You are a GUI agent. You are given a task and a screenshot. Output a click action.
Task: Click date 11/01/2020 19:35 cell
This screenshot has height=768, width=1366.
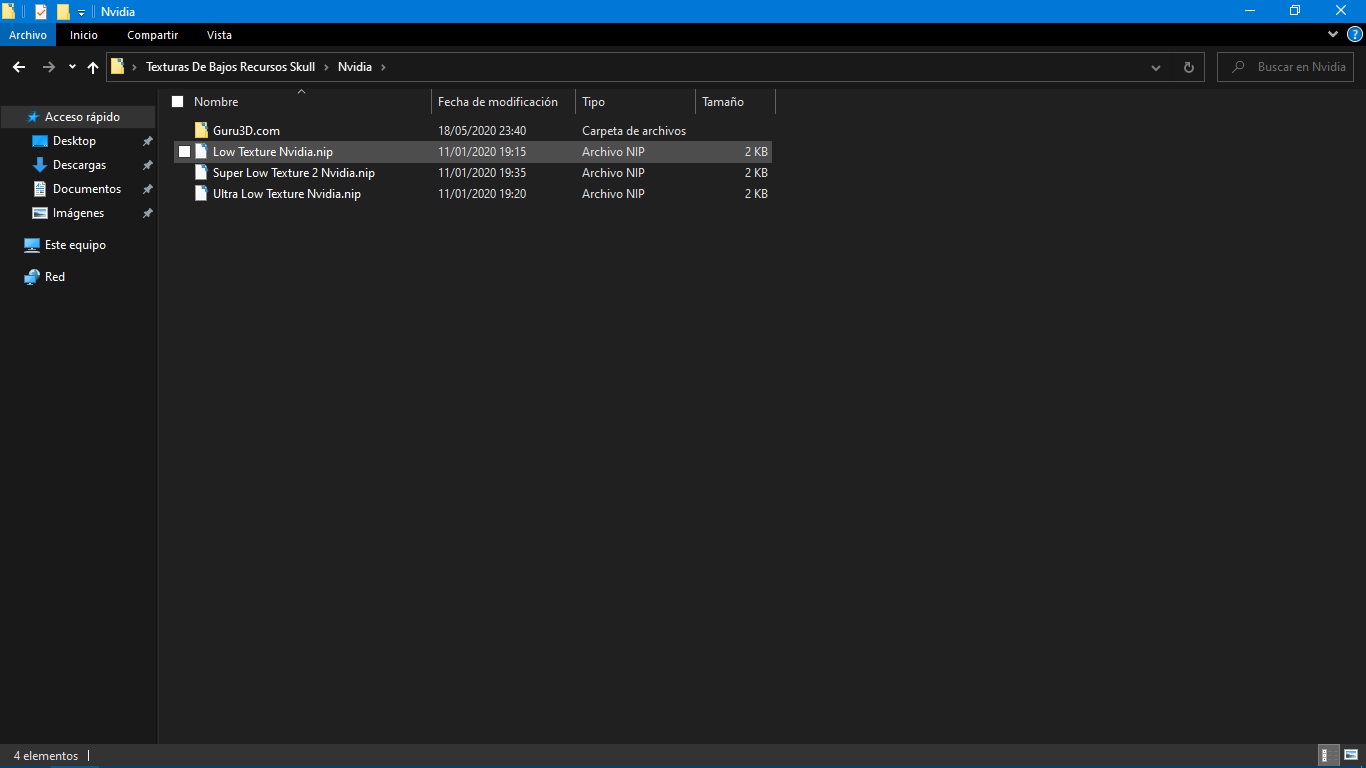[482, 173]
